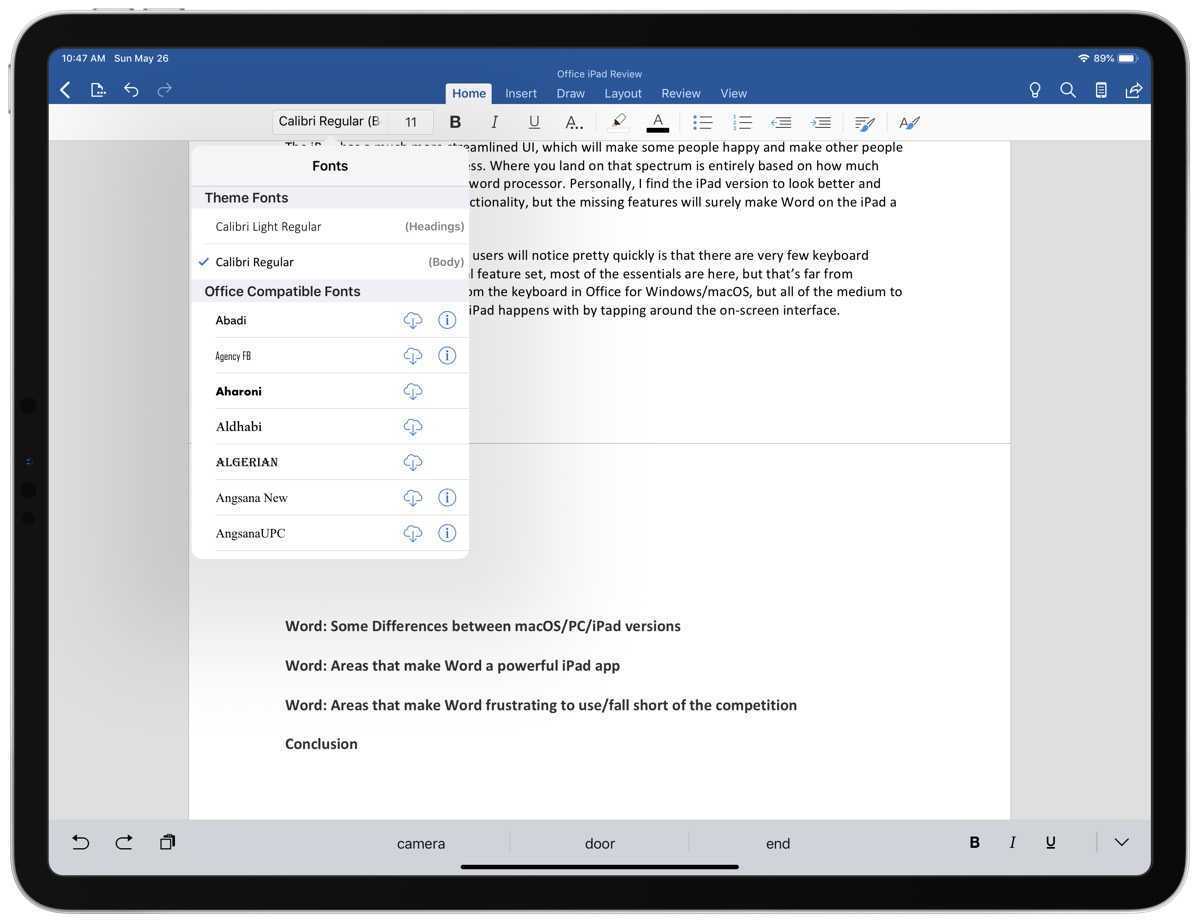Tap the clipboard paste icon in the keyboard bar
1200x924 pixels.
pyautogui.click(x=167, y=842)
